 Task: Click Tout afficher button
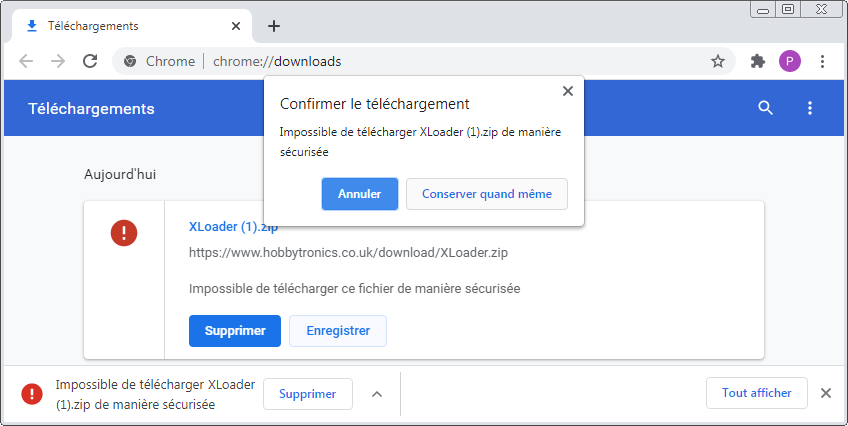click(757, 393)
